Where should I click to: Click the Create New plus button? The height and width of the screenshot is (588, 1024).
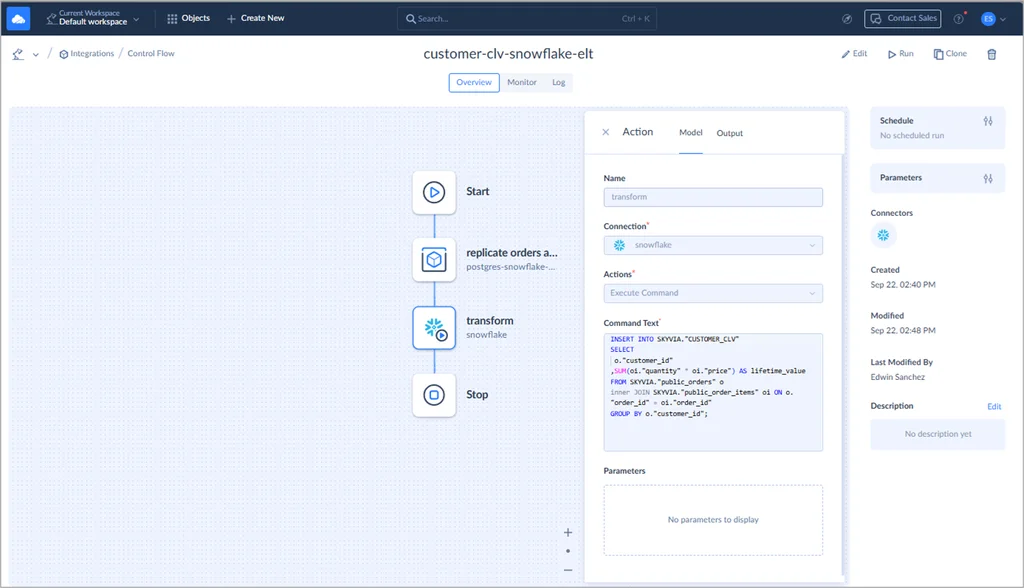pos(255,18)
